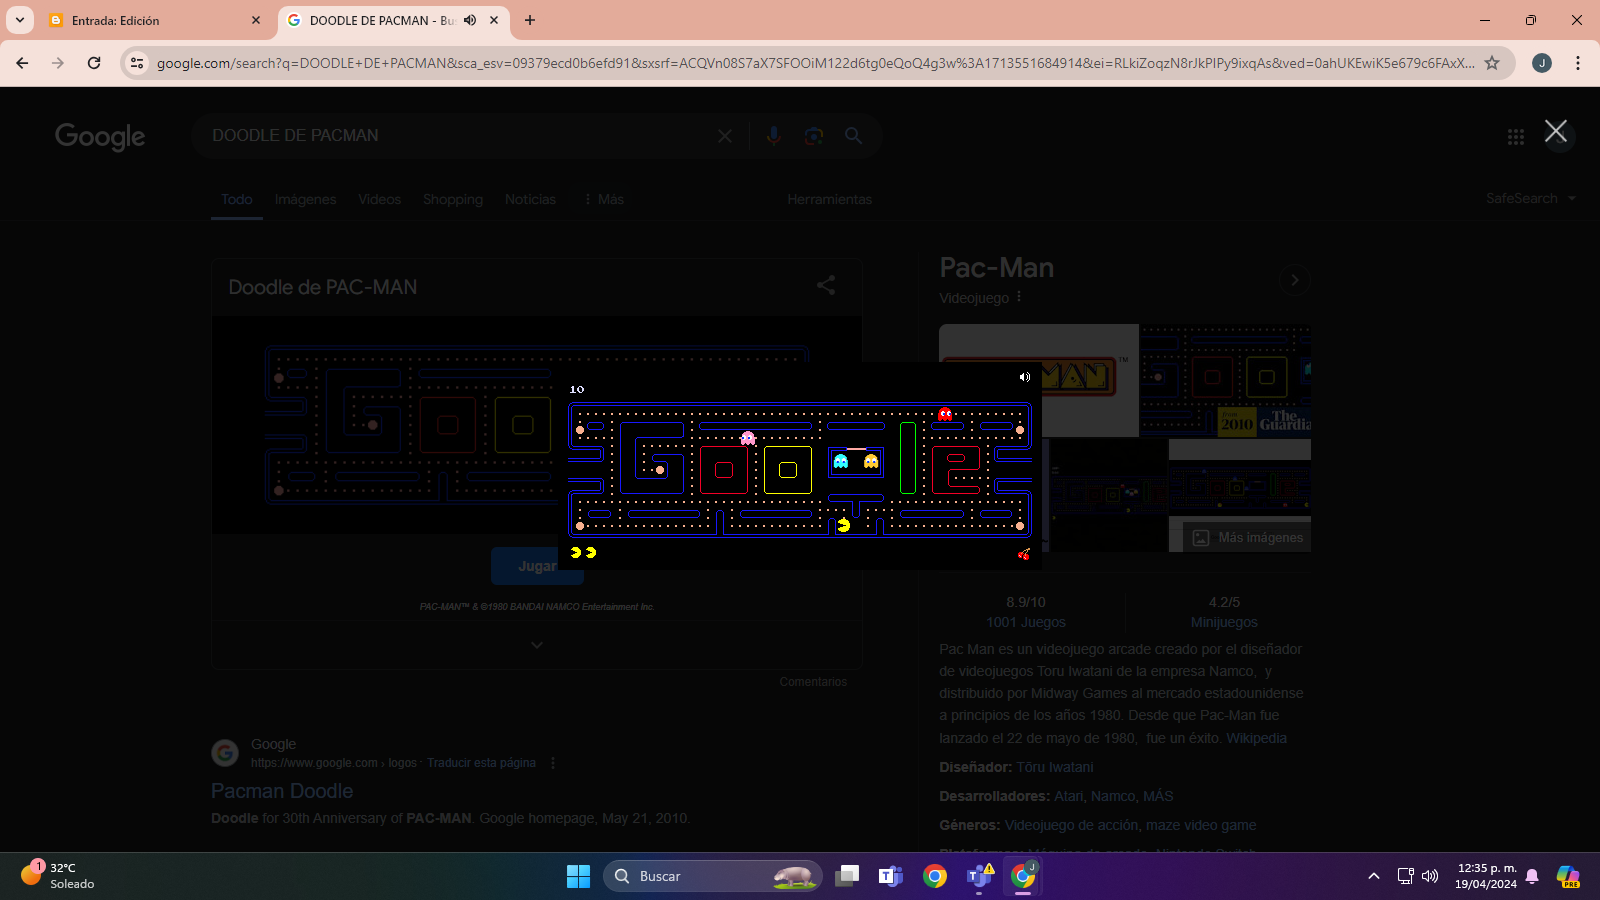Go back in the browser
This screenshot has height=900, width=1600.
22,63
